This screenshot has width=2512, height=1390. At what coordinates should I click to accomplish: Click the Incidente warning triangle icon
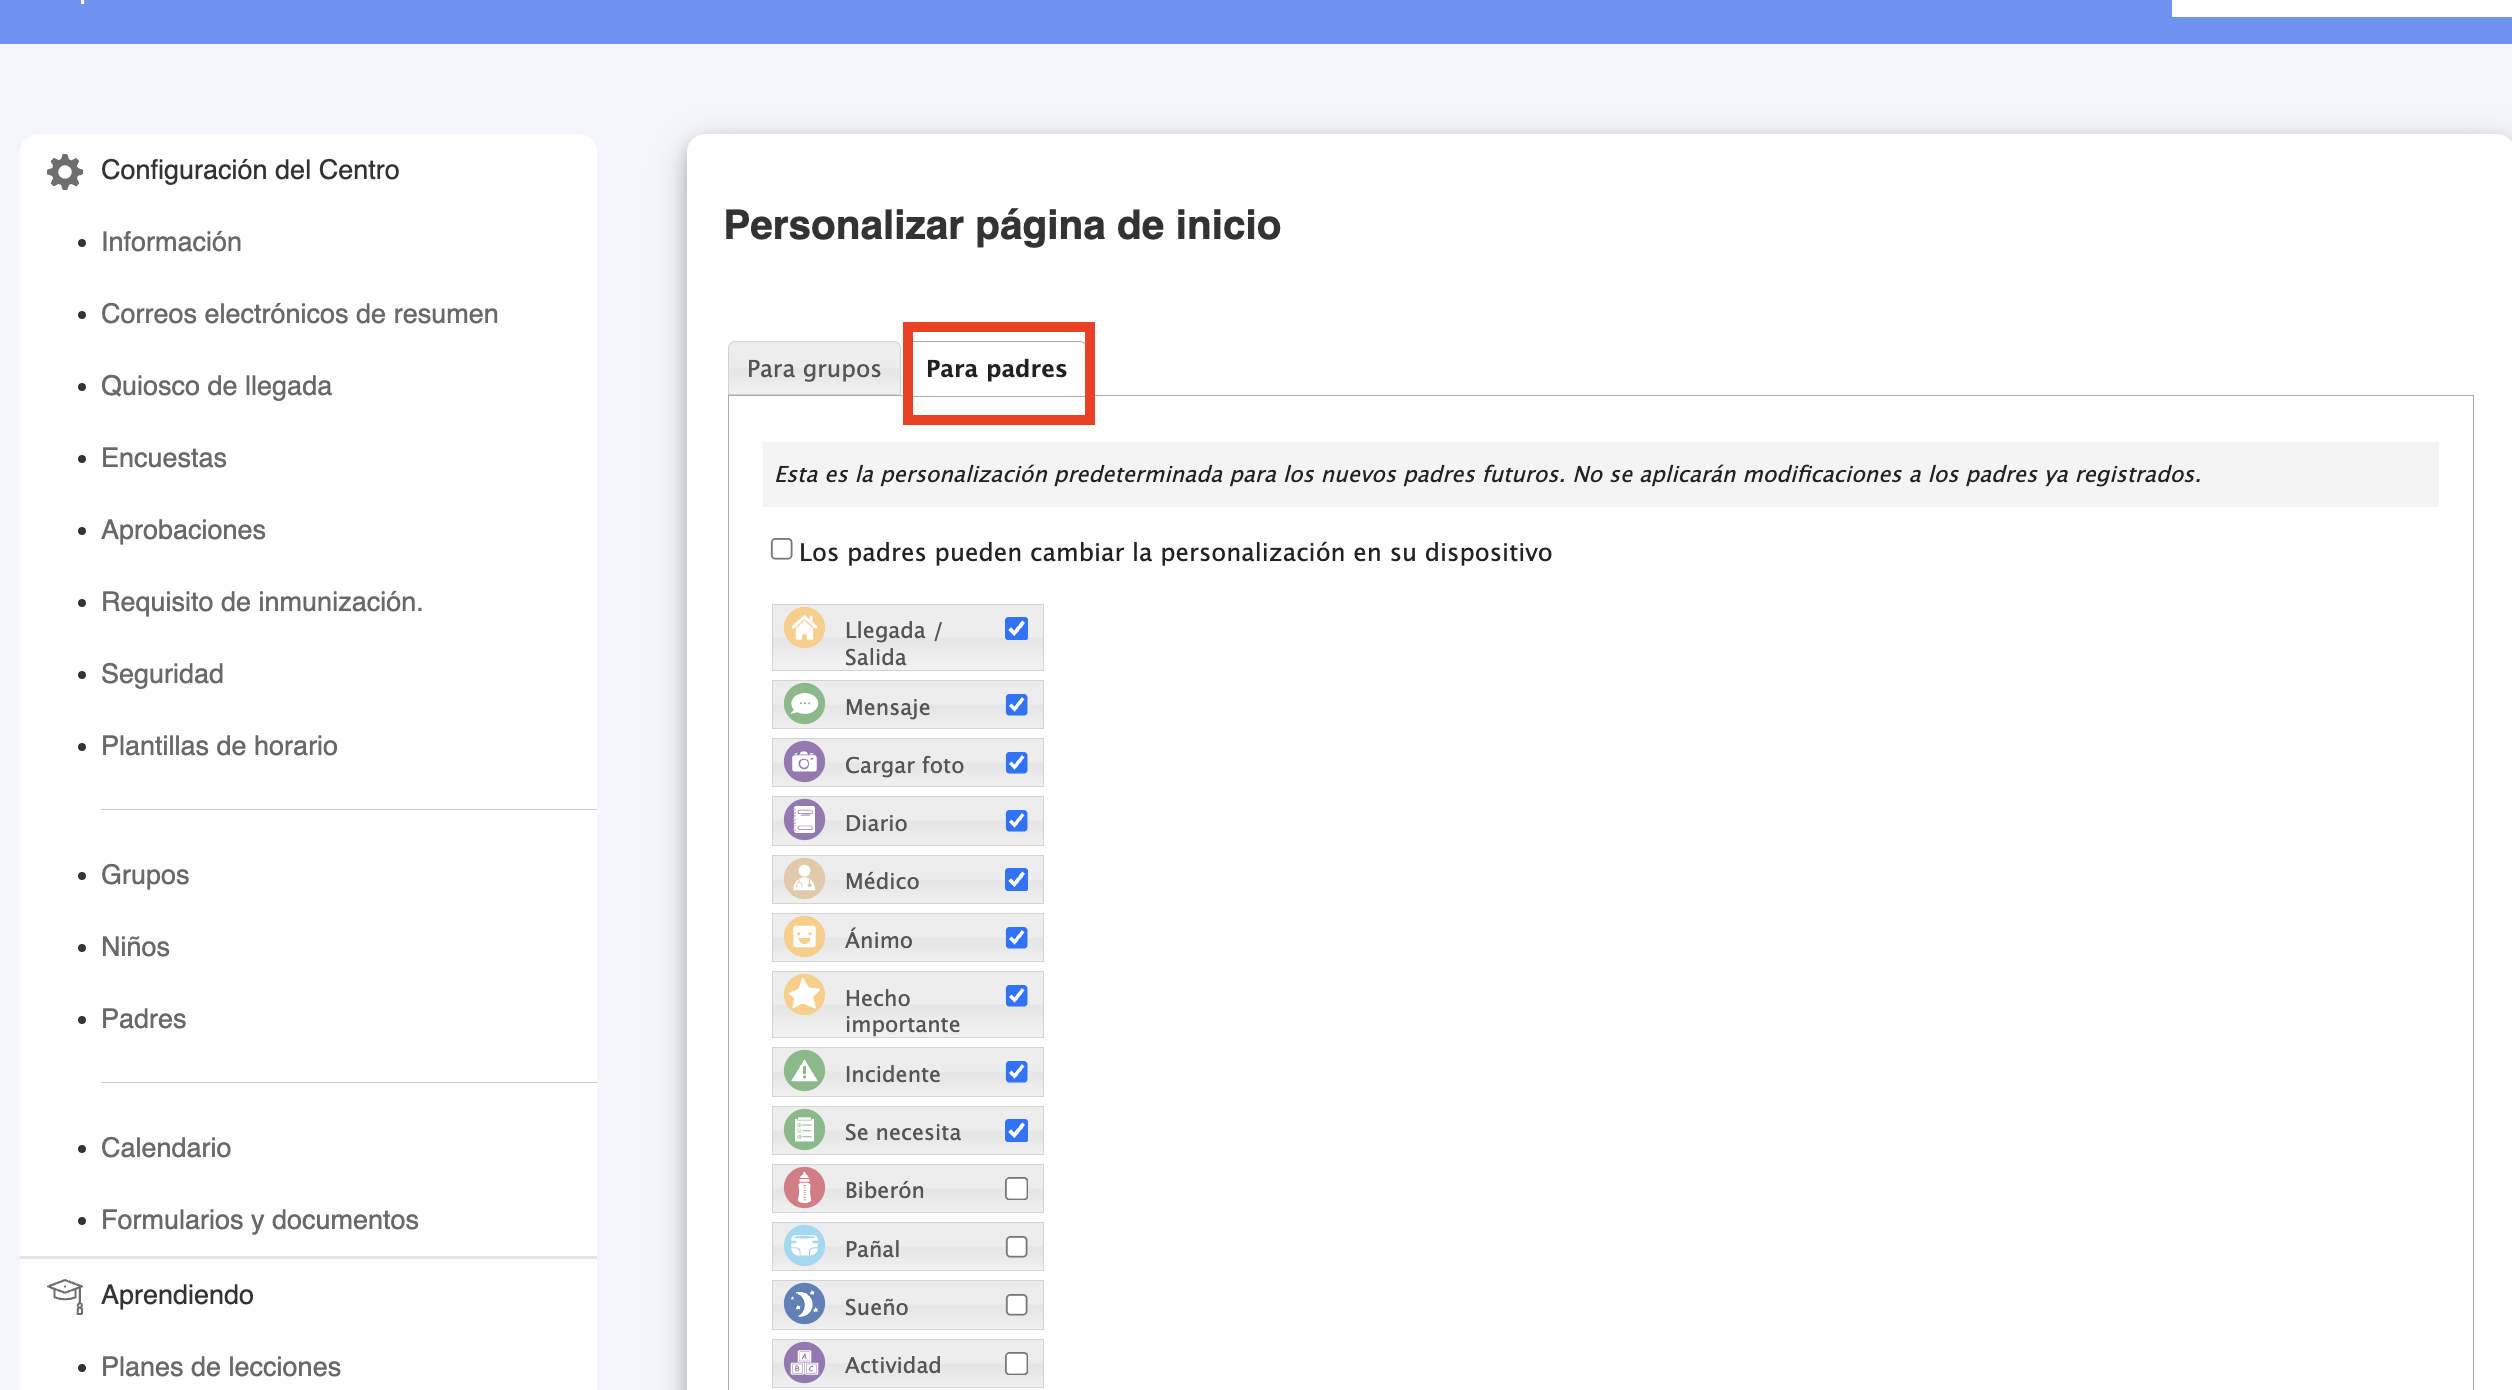[x=804, y=1071]
